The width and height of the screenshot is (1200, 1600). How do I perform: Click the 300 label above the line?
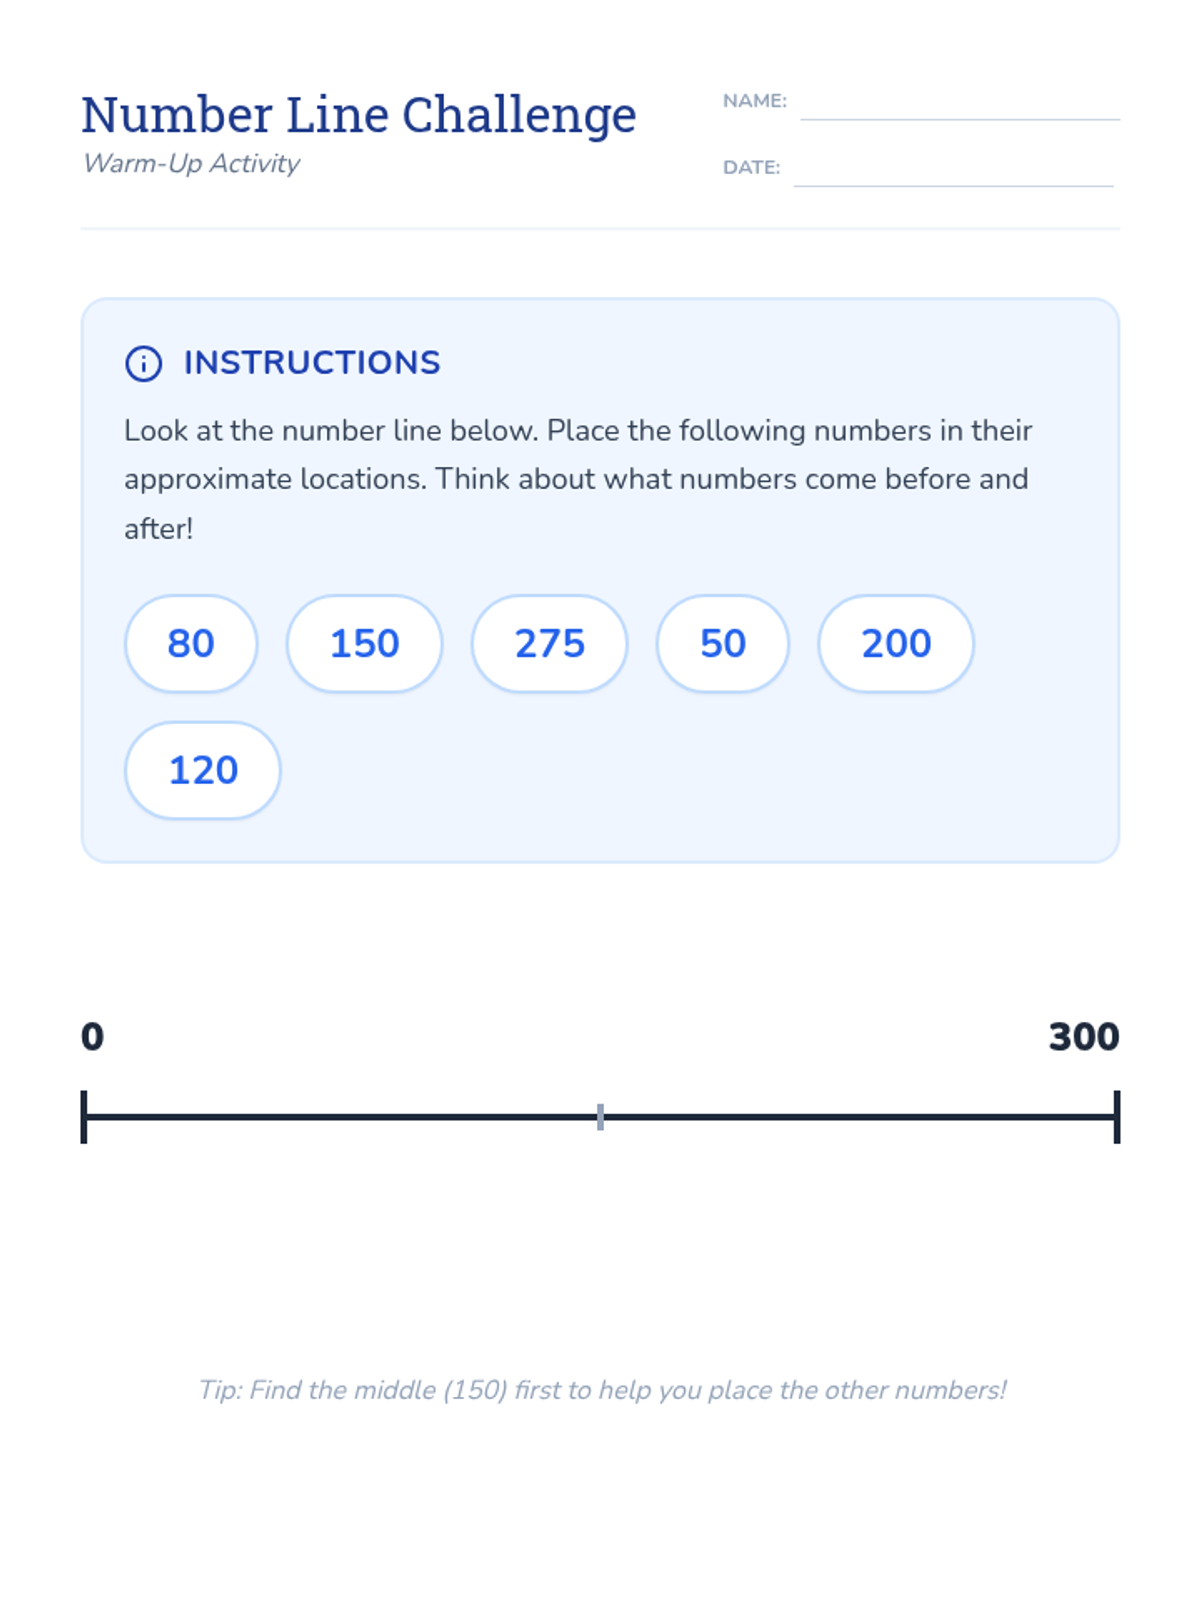pyautogui.click(x=1084, y=1037)
